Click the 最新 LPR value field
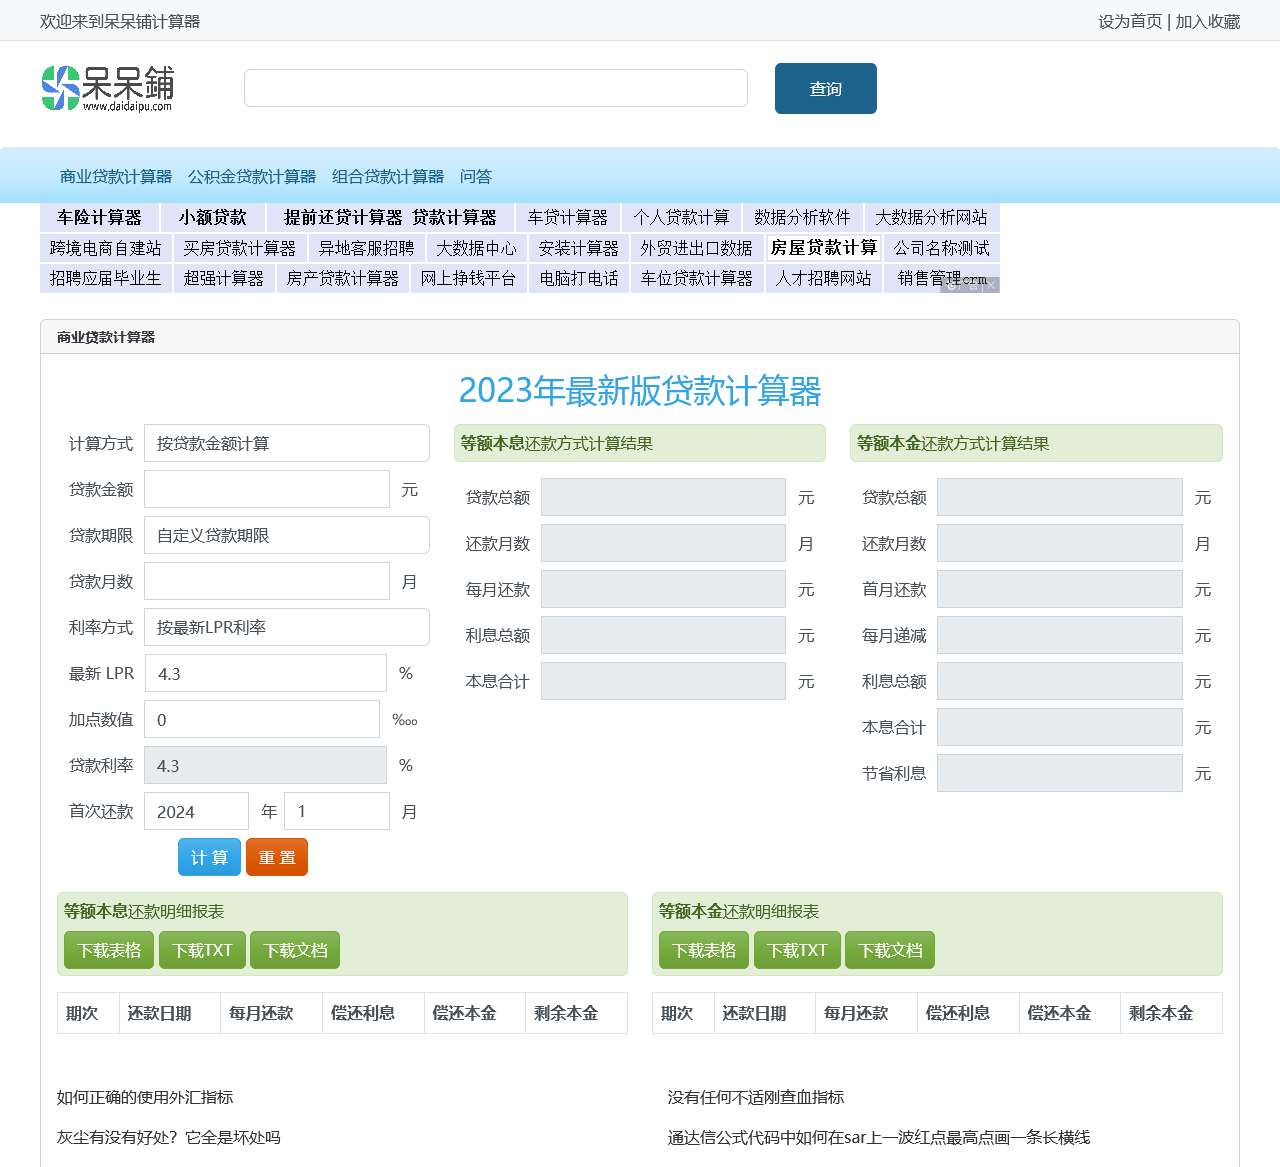Viewport: 1280px width, 1167px height. pos(266,673)
